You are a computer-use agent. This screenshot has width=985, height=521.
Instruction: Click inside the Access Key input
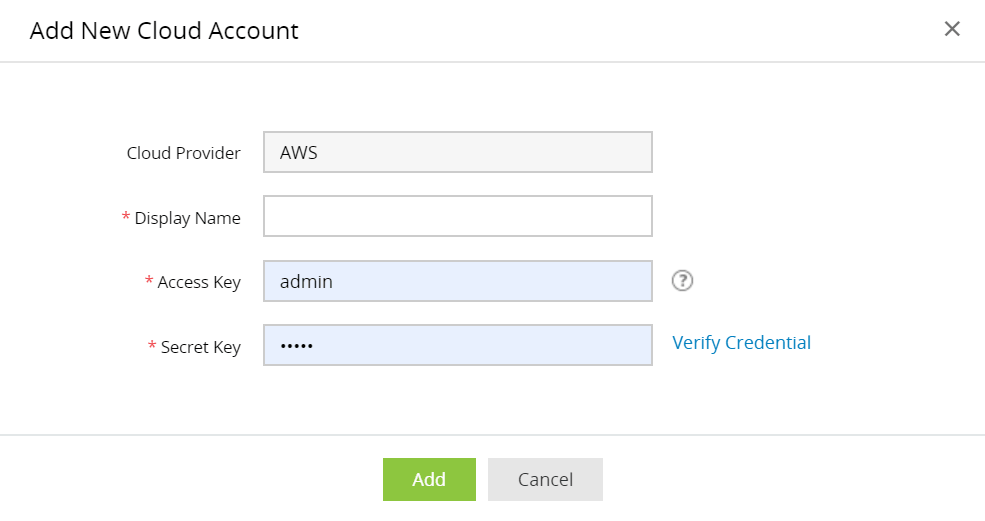coord(457,281)
